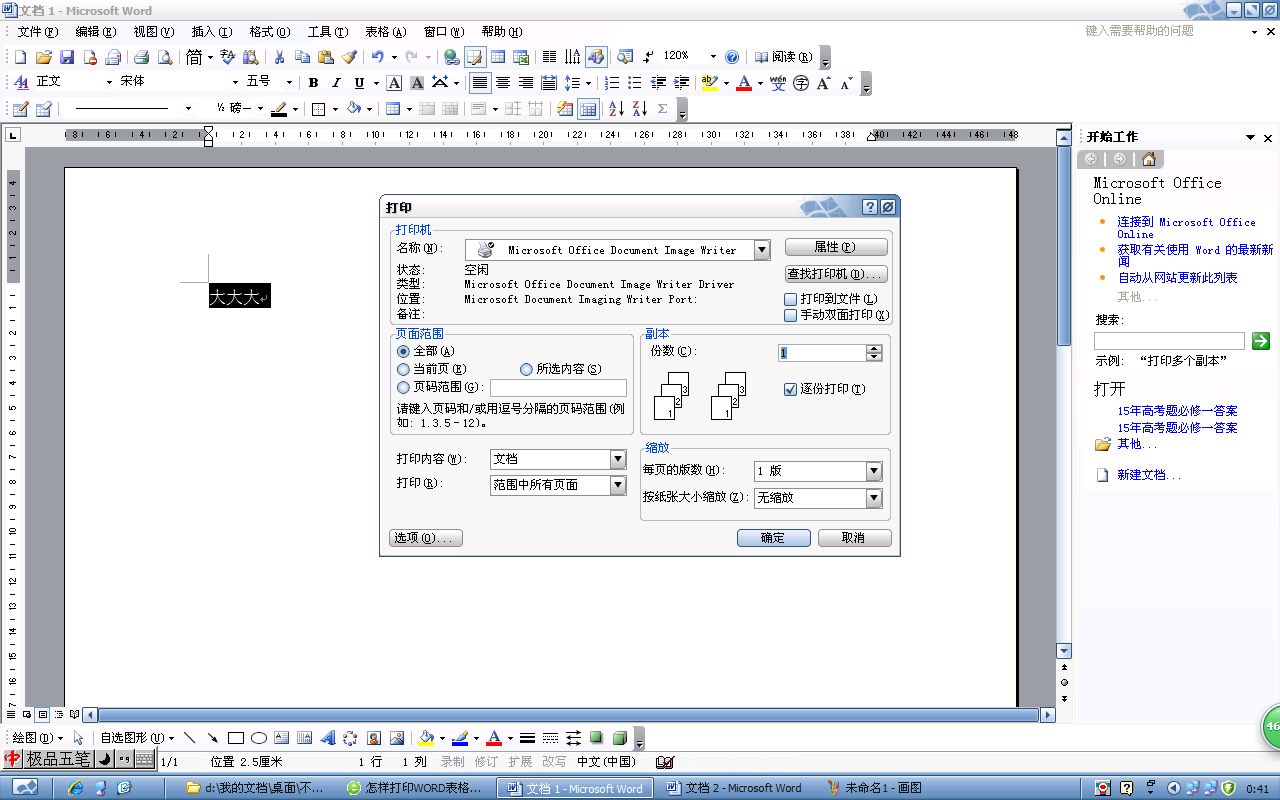The height and width of the screenshot is (800, 1280).
Task: Click the Insert WordArt icon
Action: coord(327,738)
